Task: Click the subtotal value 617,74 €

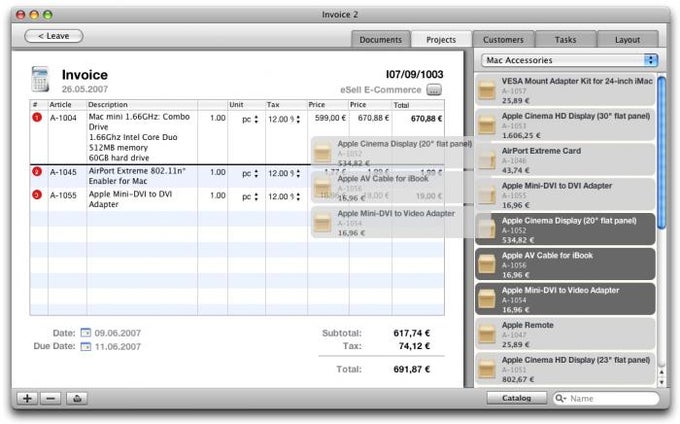Action: click(x=412, y=333)
